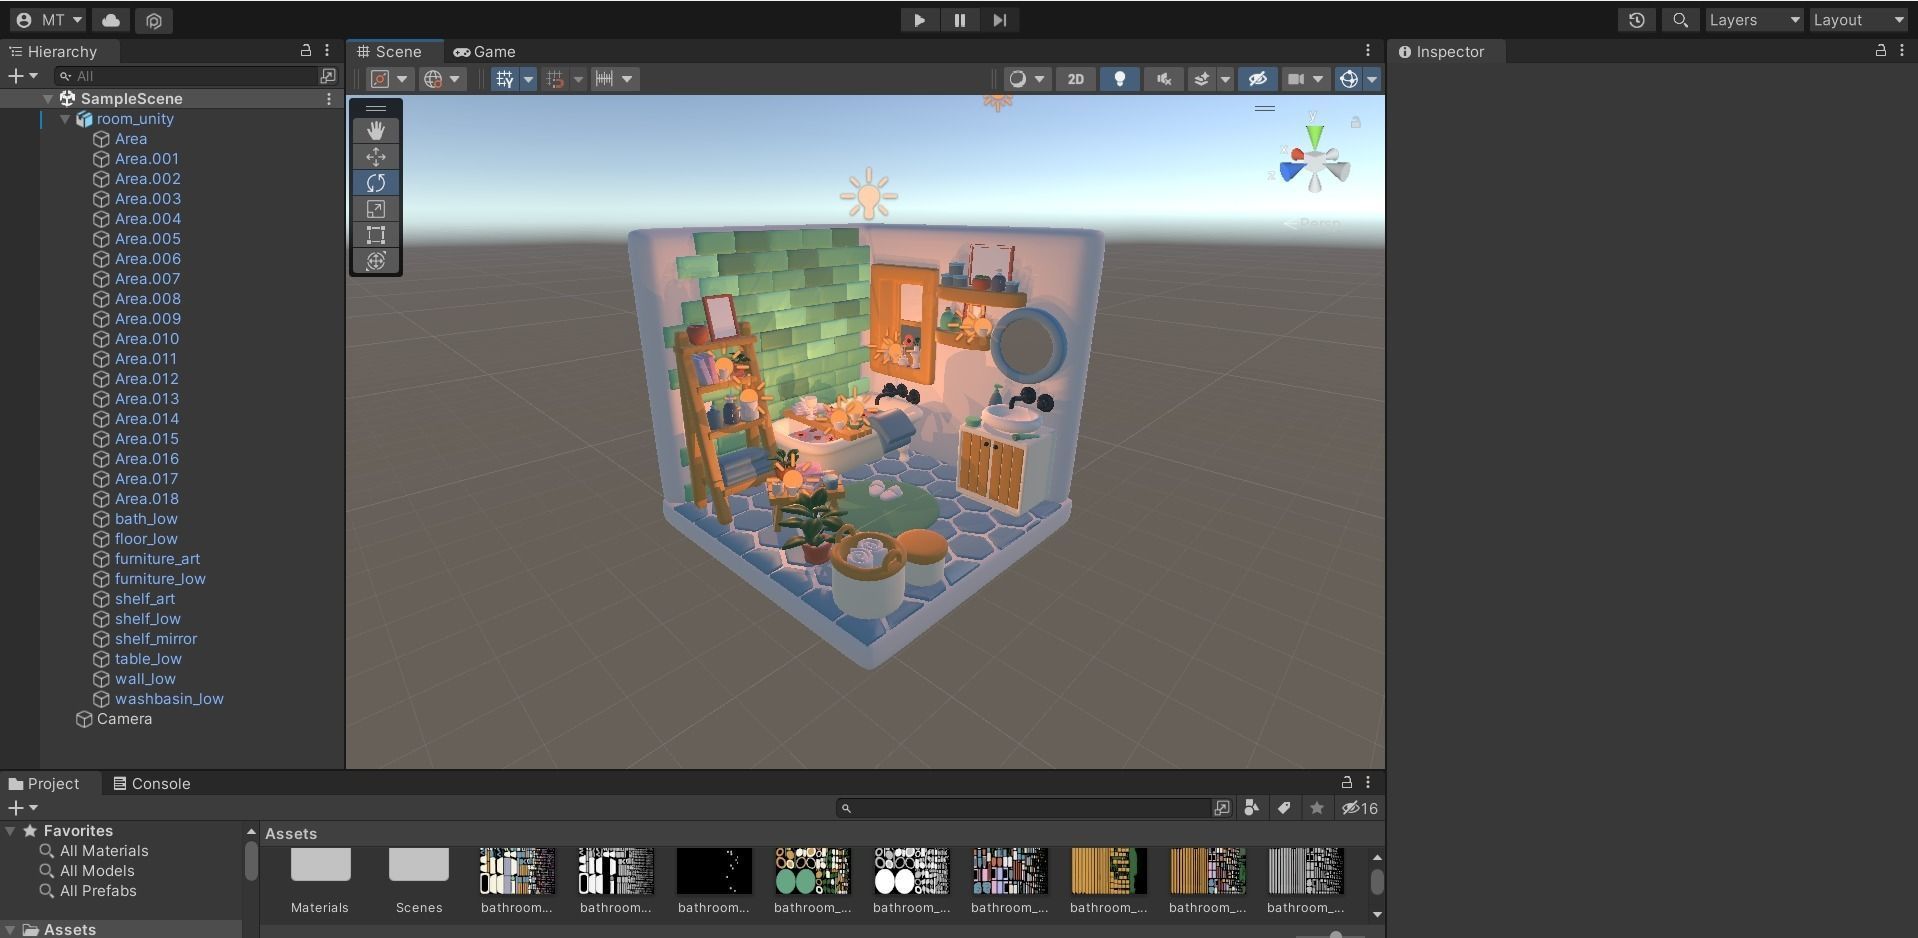
Task: Open the Layout dropdown
Action: click(1859, 20)
